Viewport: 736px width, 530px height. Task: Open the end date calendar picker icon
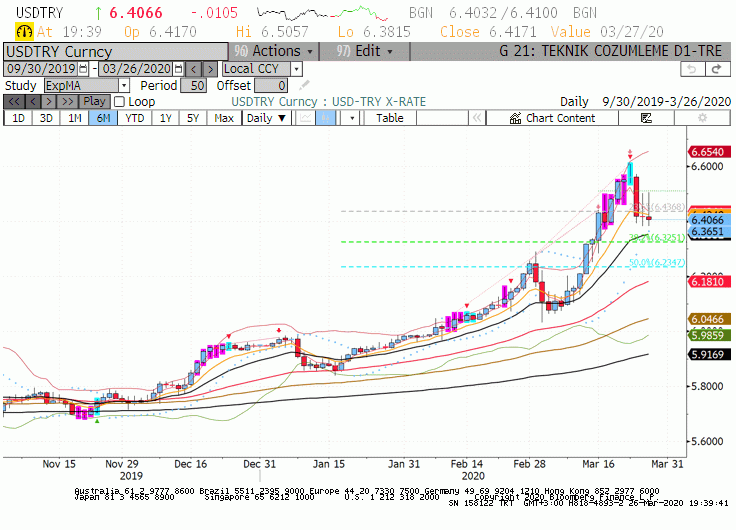click(178, 69)
